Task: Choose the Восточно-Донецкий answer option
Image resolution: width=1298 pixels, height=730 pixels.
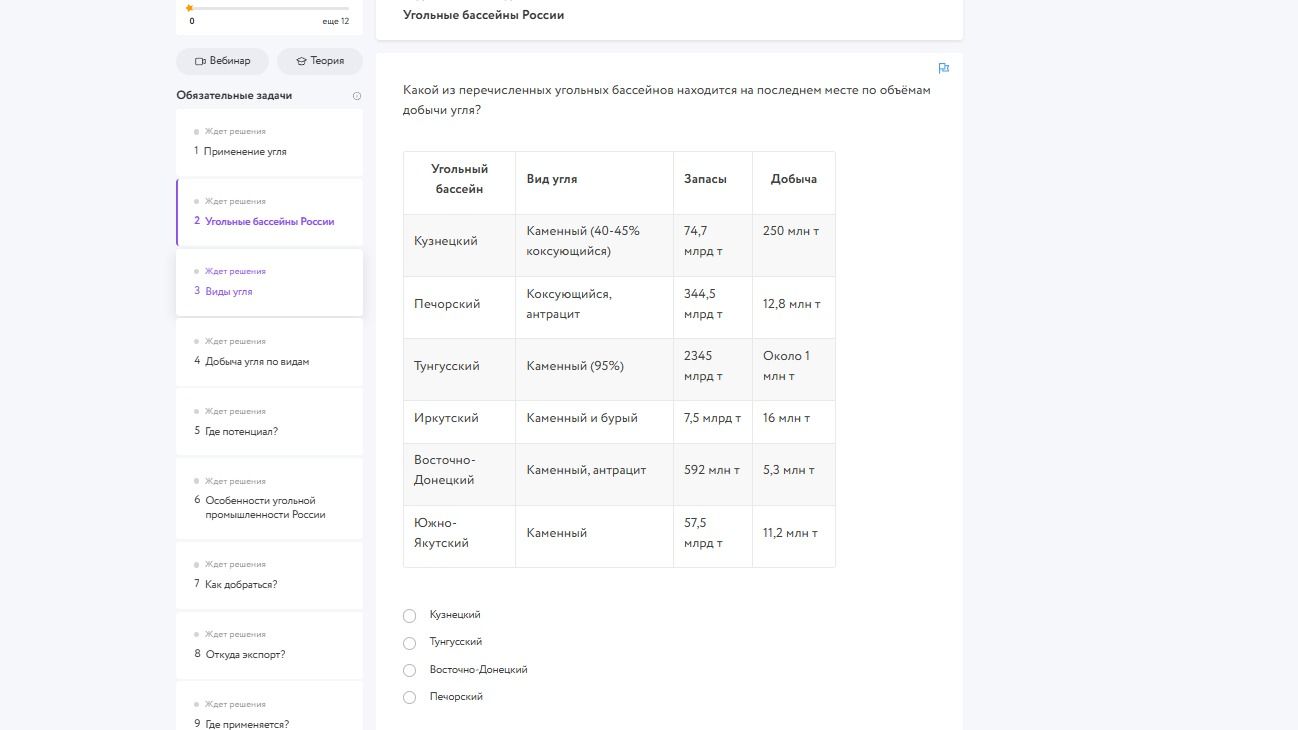Action: click(x=409, y=670)
